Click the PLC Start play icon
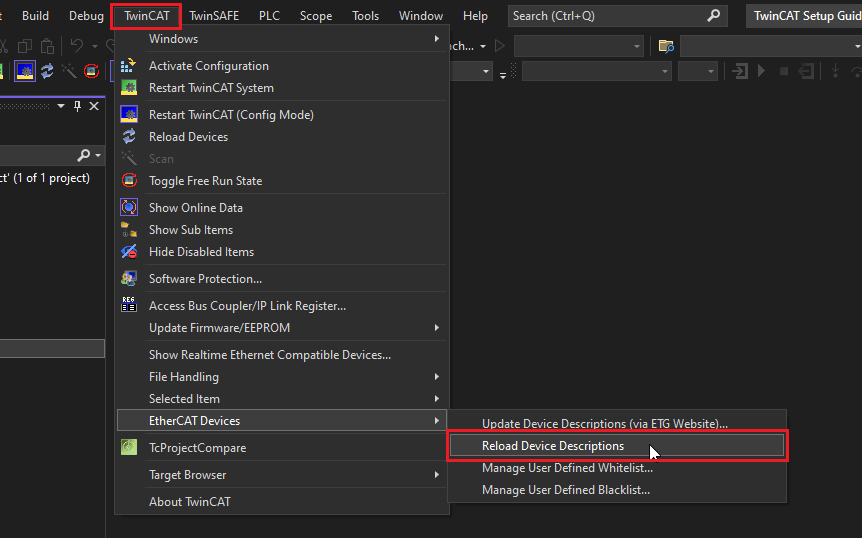The width and height of the screenshot is (862, 538). [762, 71]
